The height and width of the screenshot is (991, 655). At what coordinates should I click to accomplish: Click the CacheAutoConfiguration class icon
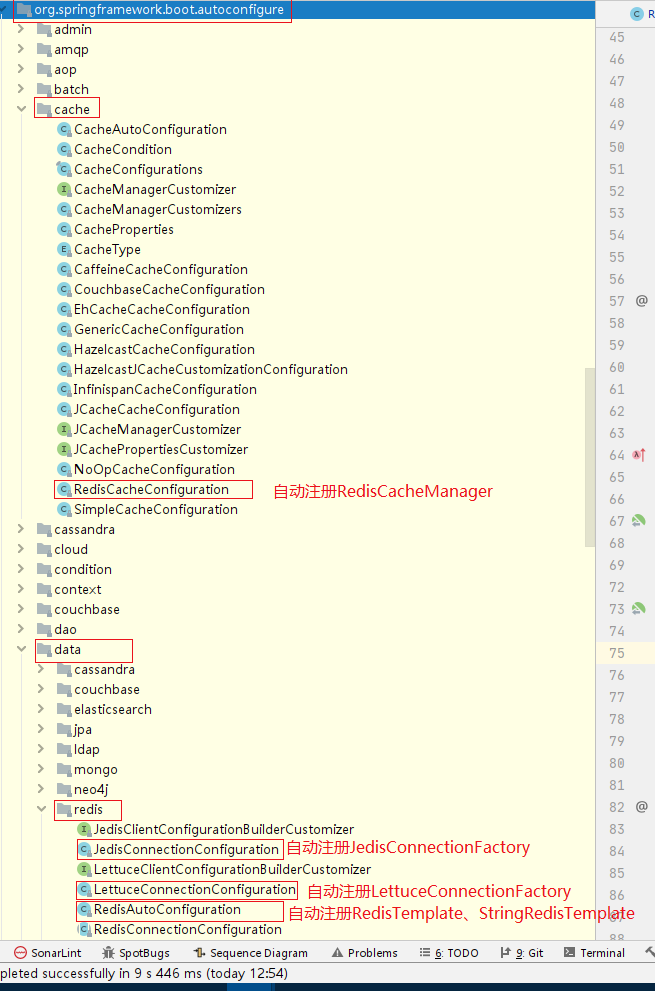64,130
